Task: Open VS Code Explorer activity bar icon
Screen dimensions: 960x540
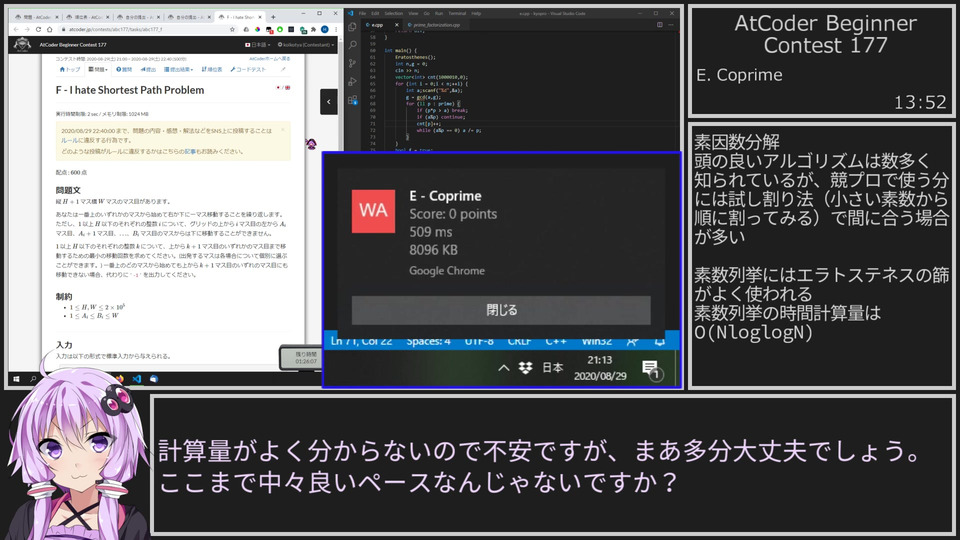Action: [x=352, y=27]
